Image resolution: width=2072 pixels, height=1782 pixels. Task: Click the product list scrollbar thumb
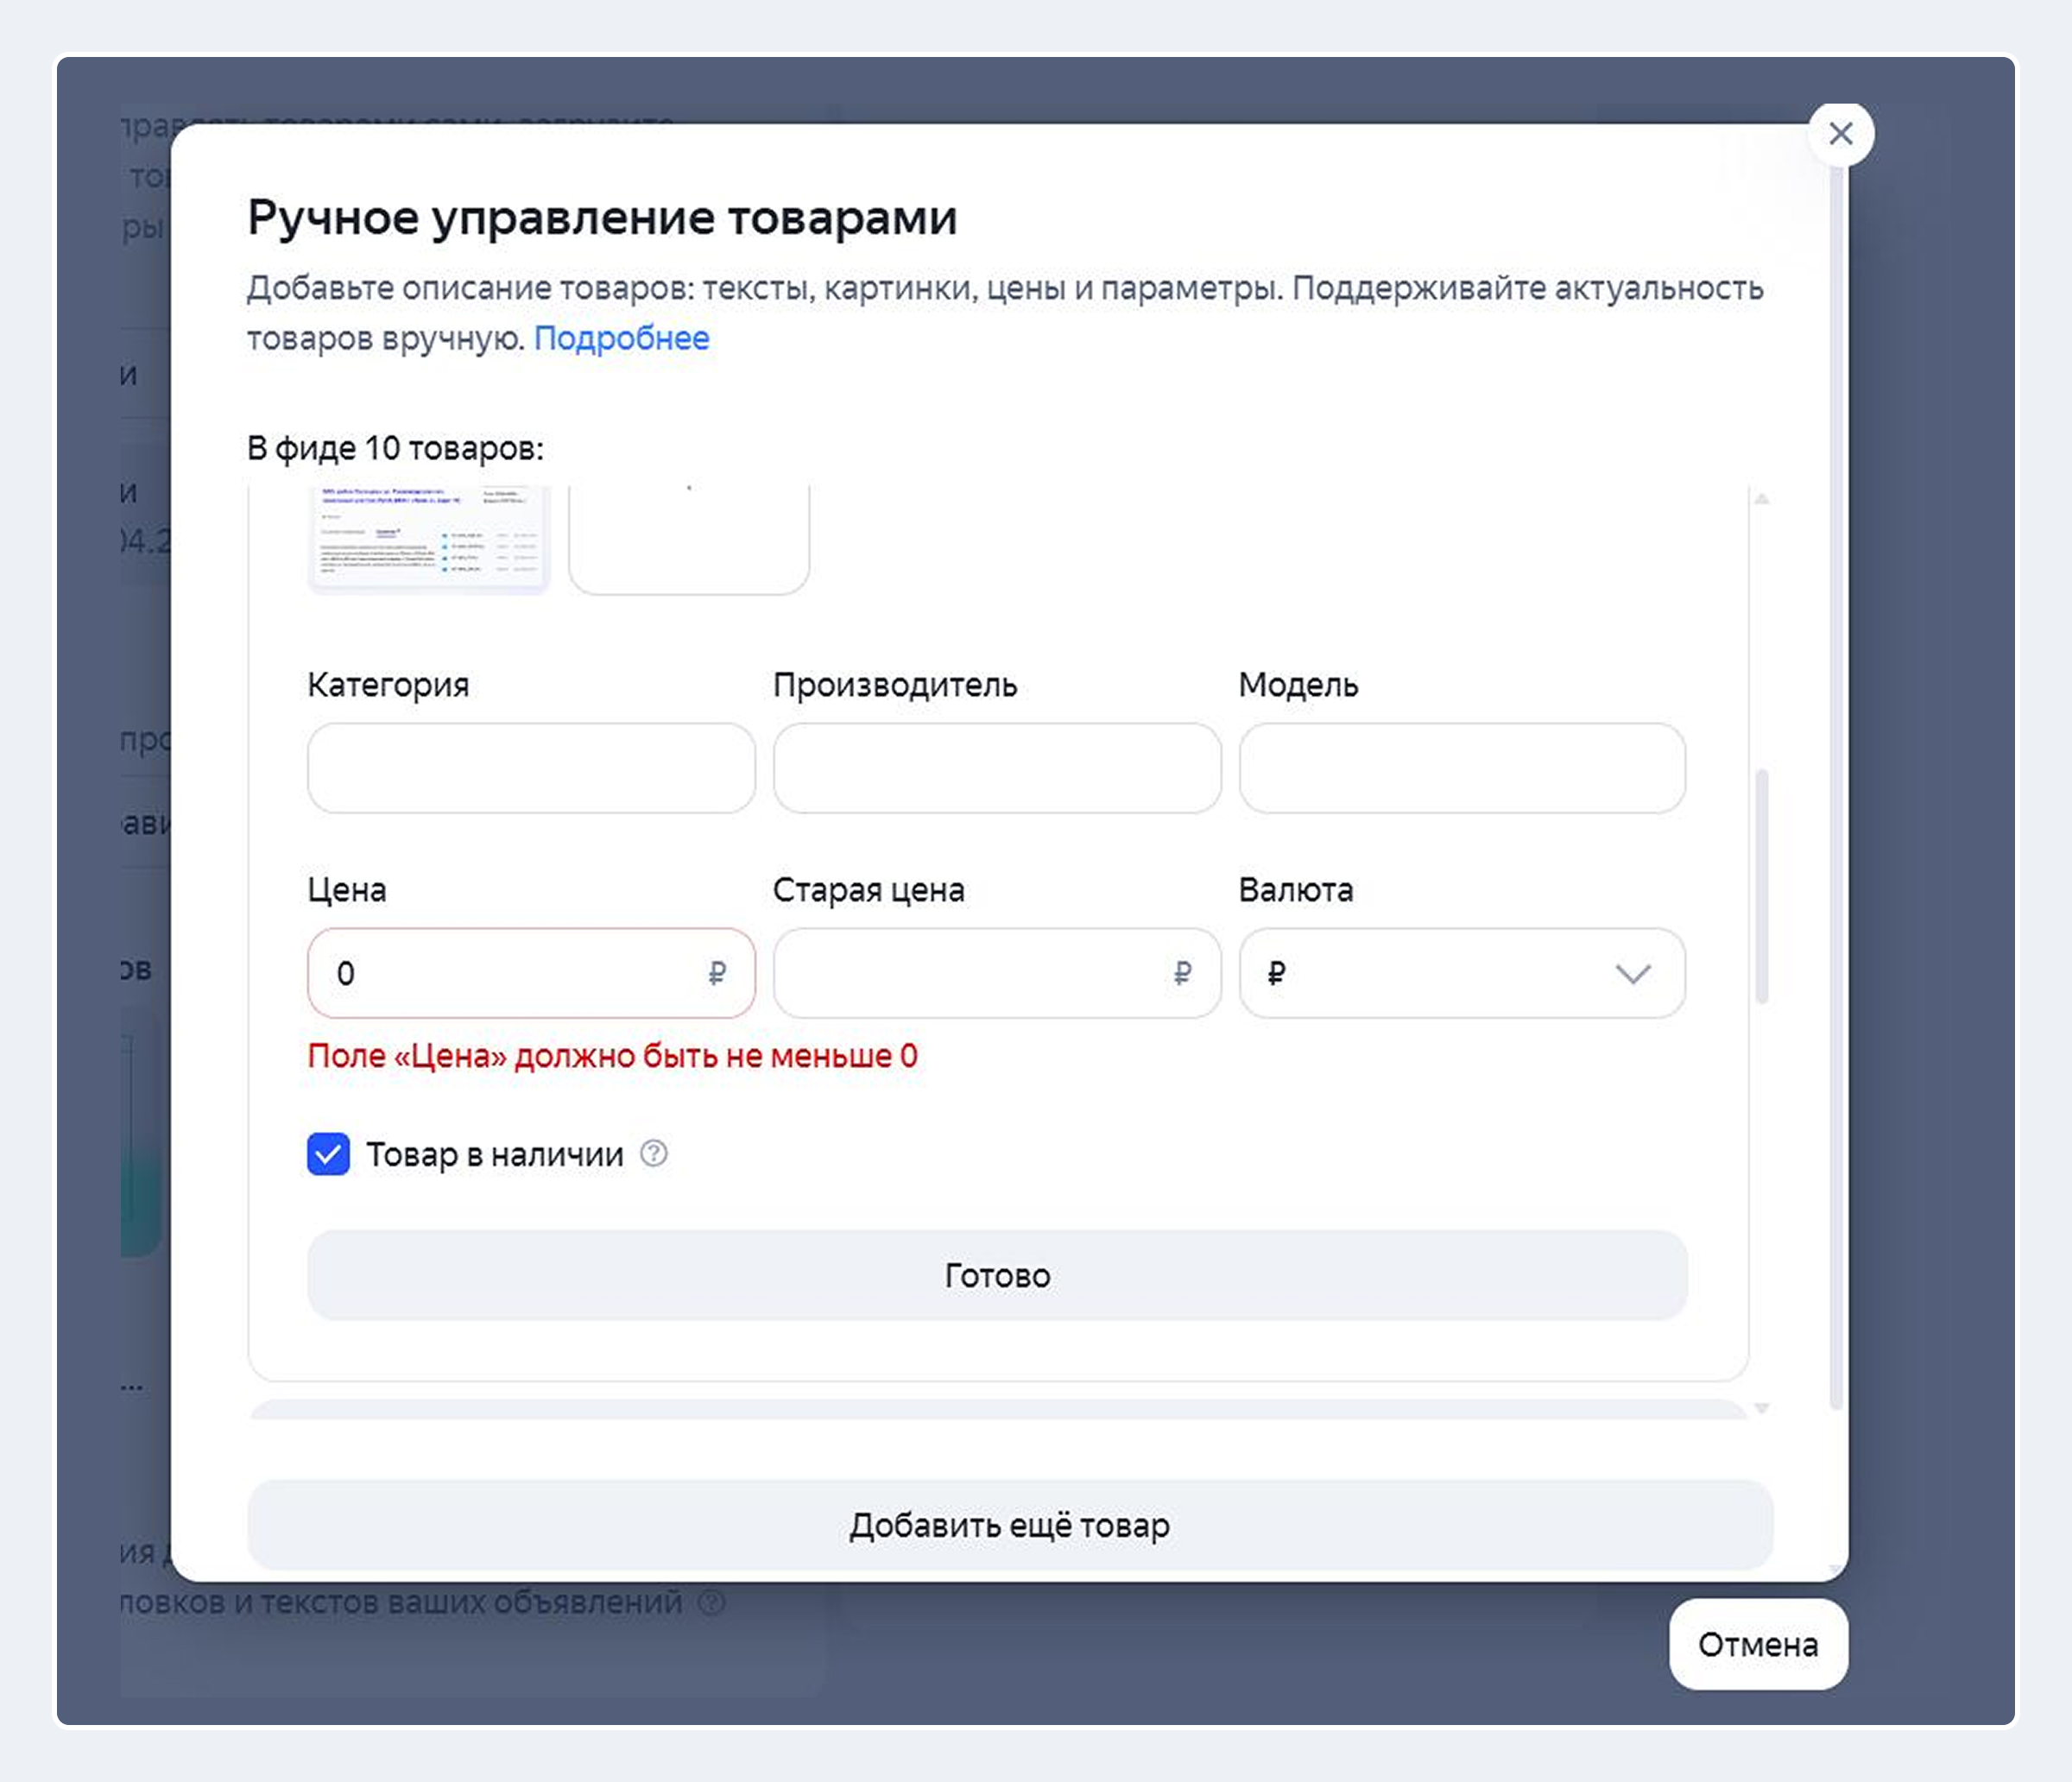pyautogui.click(x=1762, y=886)
